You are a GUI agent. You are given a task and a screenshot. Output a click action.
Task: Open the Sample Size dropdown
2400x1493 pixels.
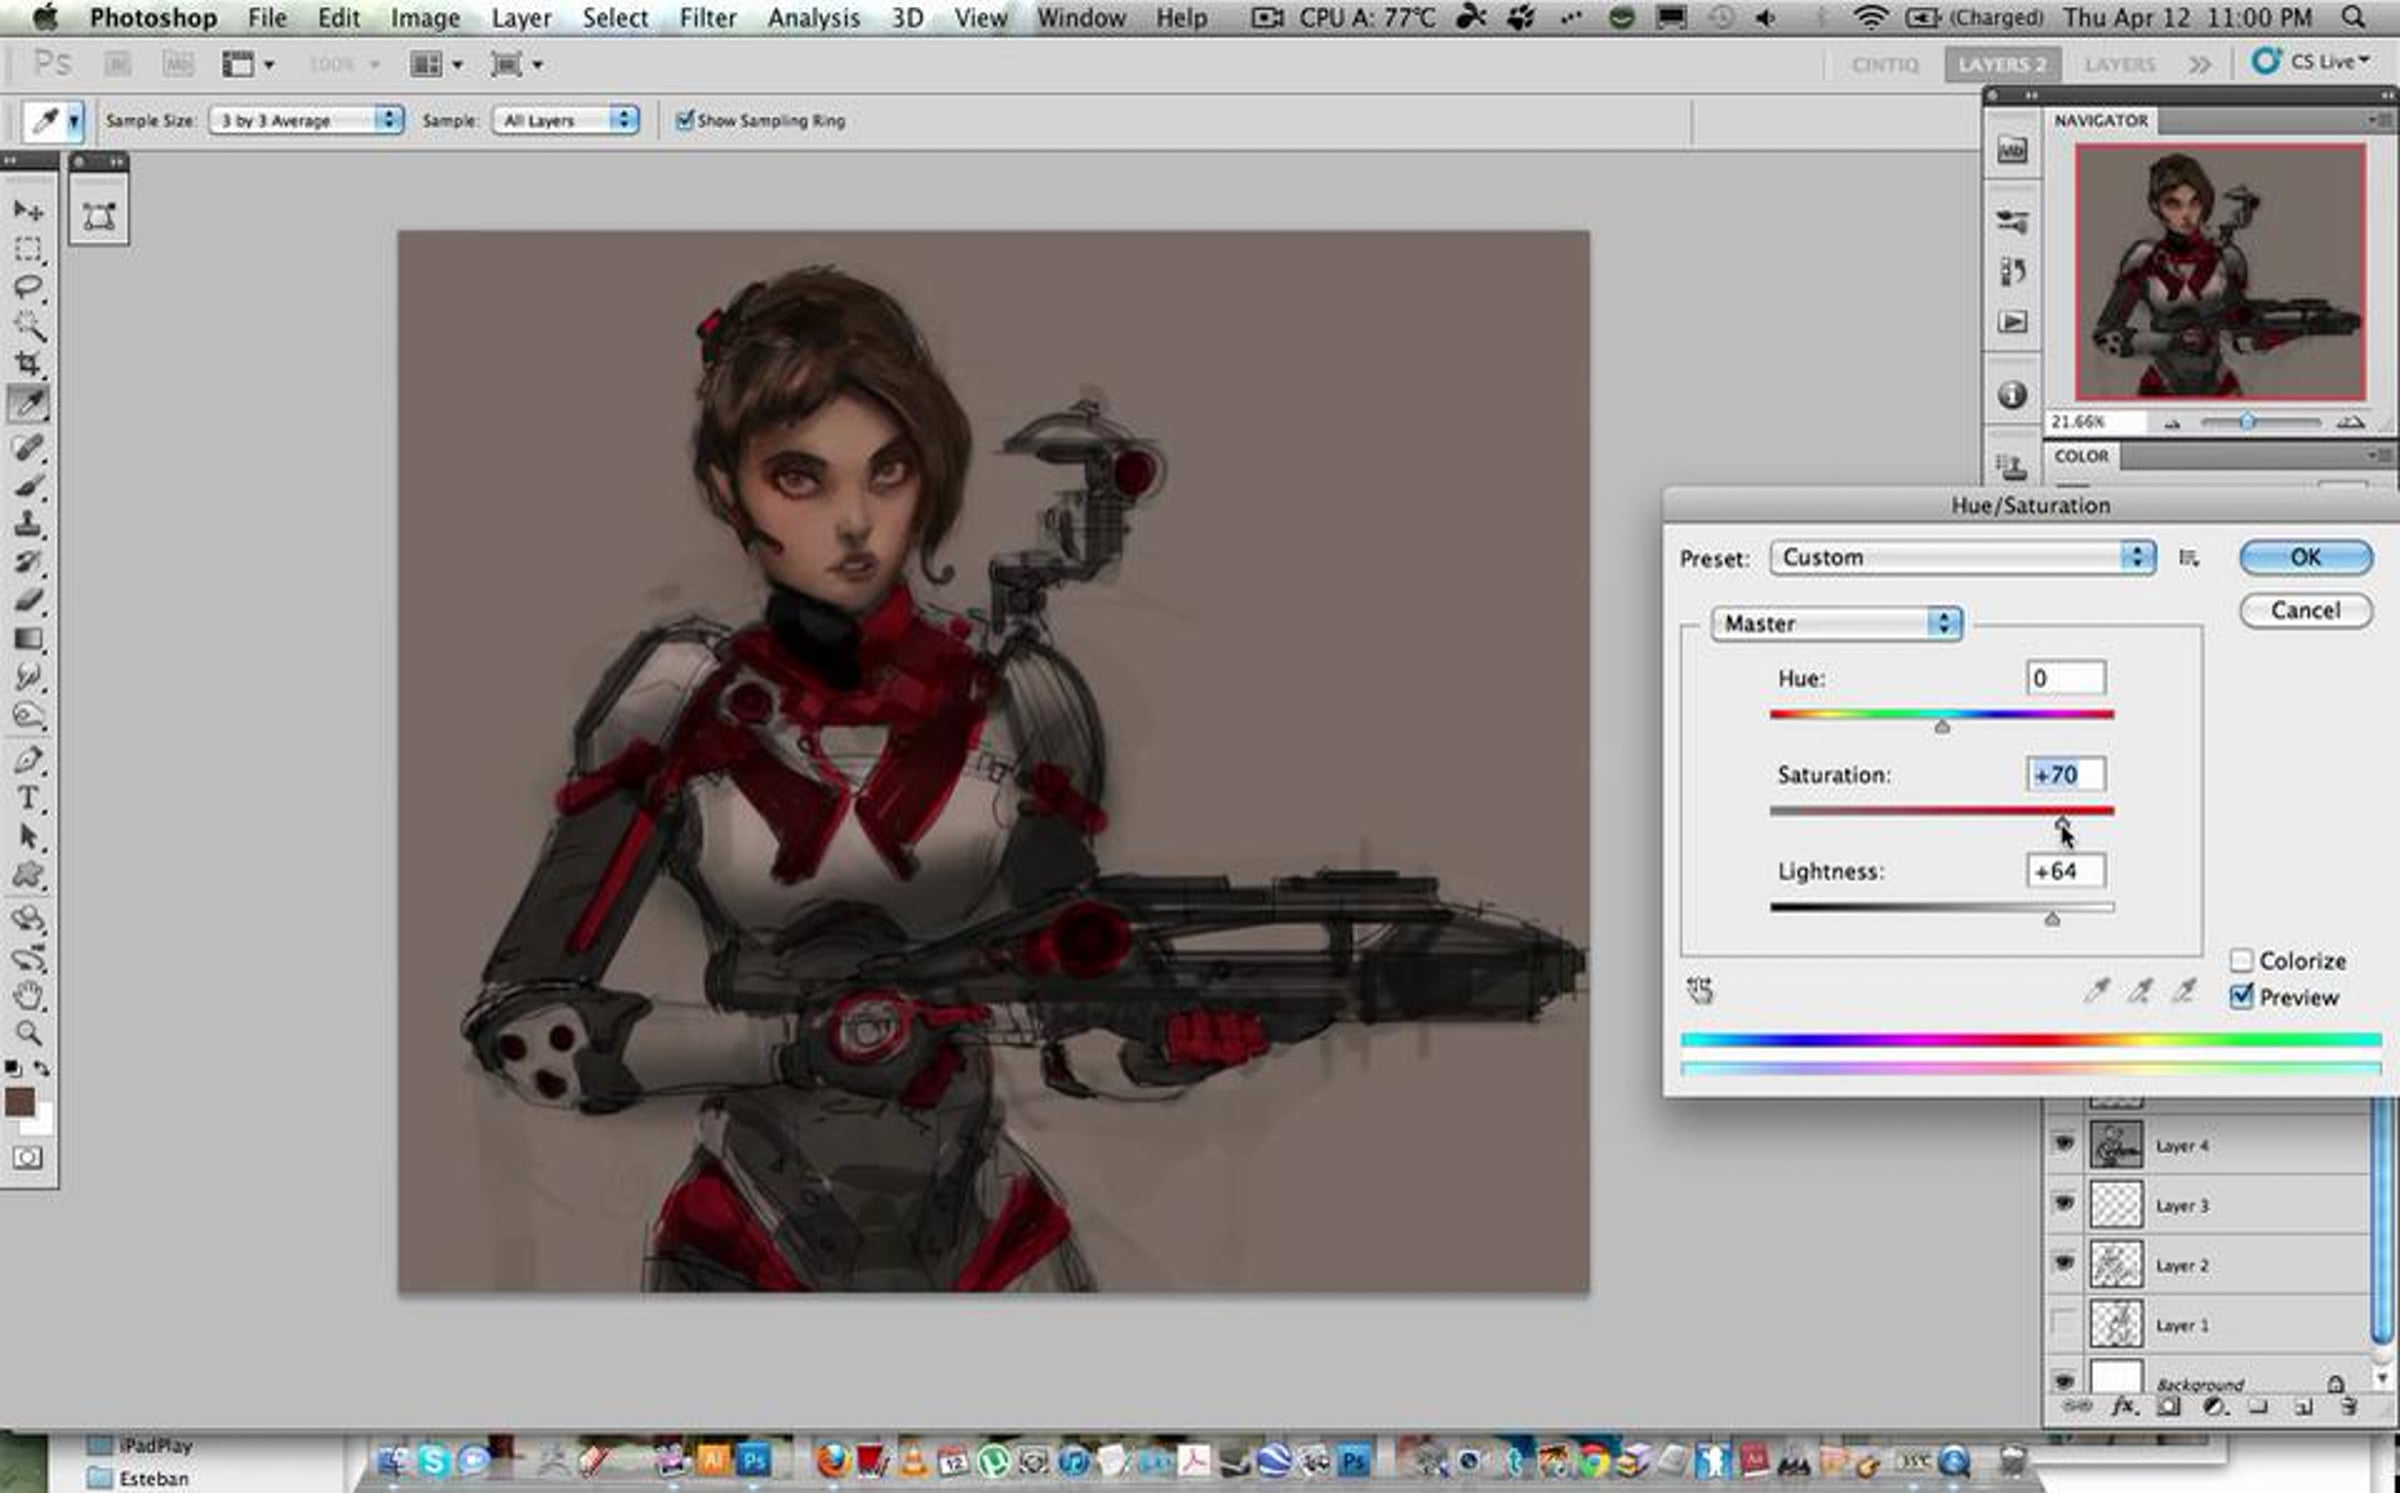(305, 120)
